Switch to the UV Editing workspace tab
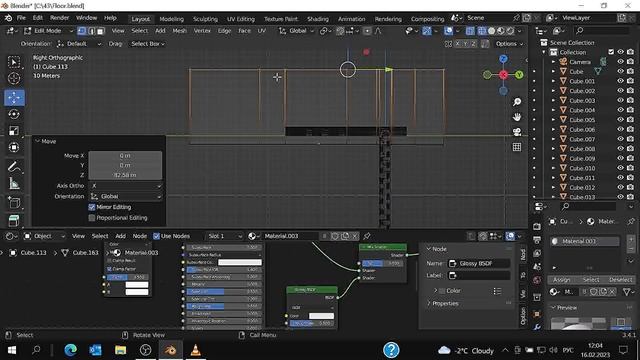This screenshot has height=360, width=640. (240, 19)
